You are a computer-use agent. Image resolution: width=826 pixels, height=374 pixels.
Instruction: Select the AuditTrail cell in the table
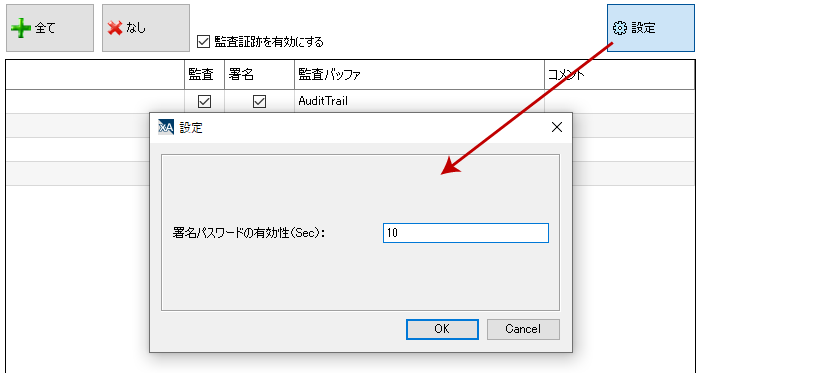click(419, 101)
